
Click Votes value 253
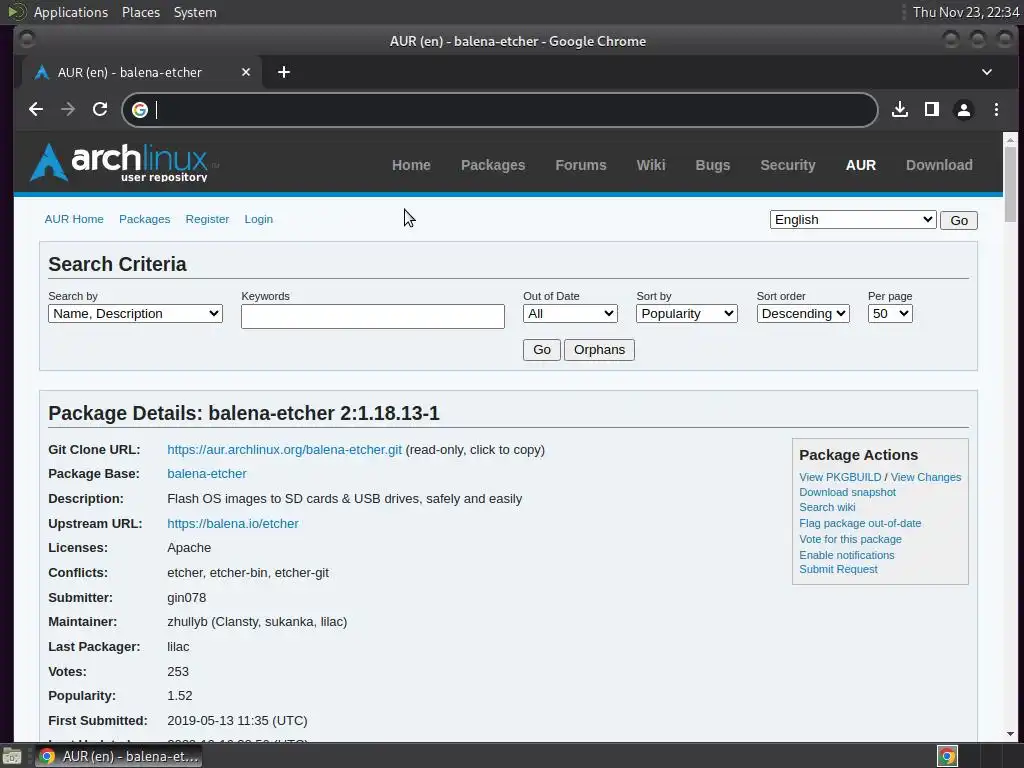point(178,671)
